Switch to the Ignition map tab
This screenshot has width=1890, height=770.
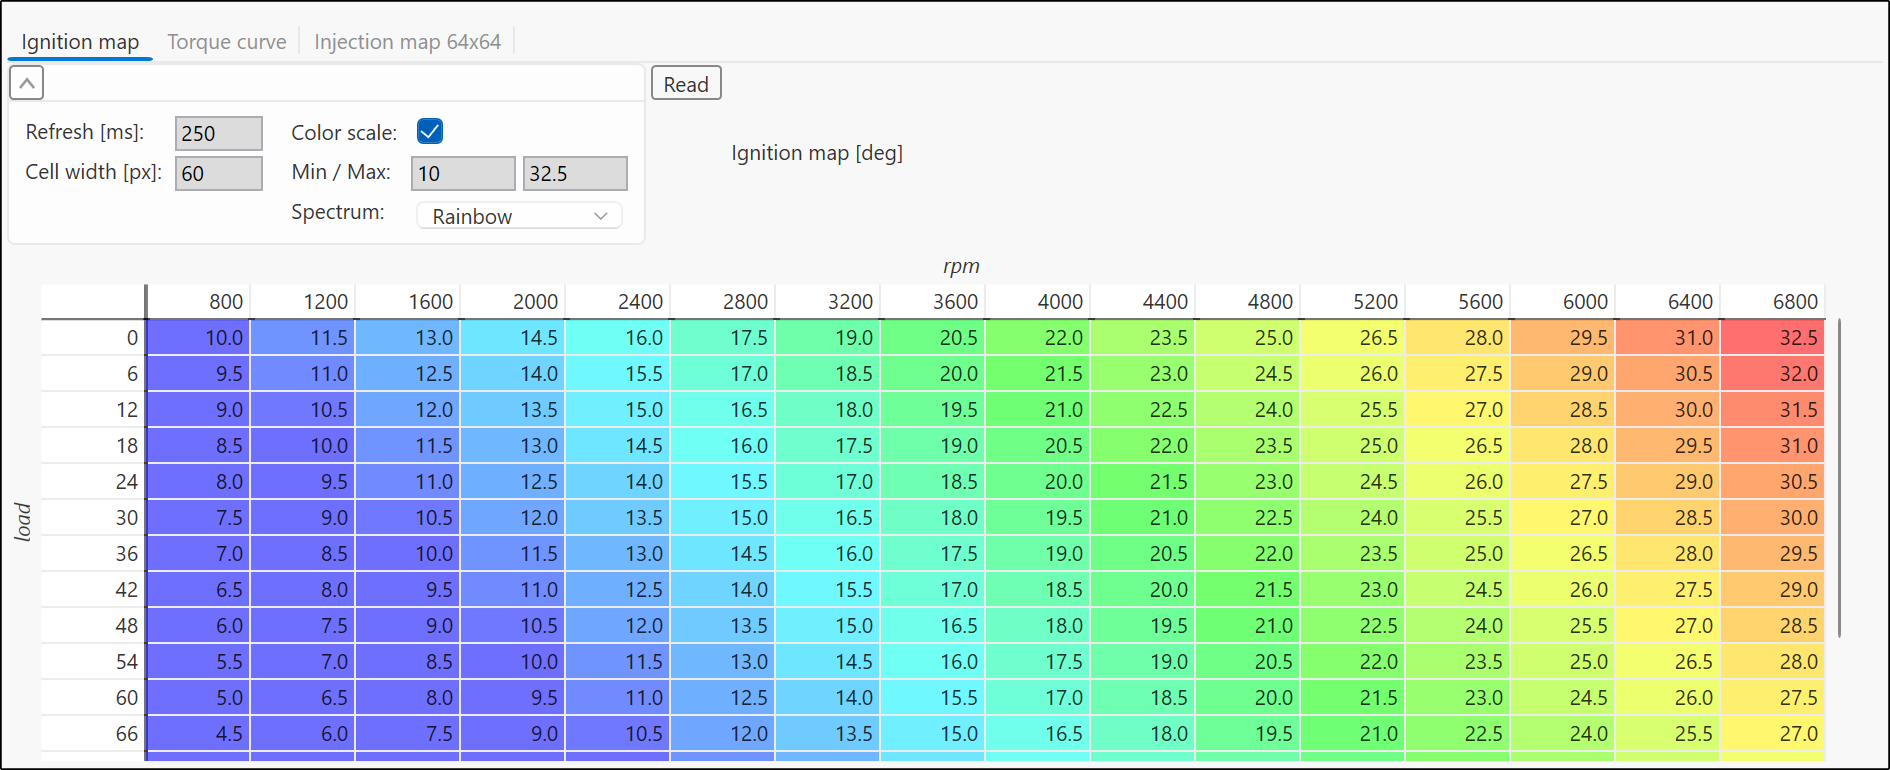[80, 42]
